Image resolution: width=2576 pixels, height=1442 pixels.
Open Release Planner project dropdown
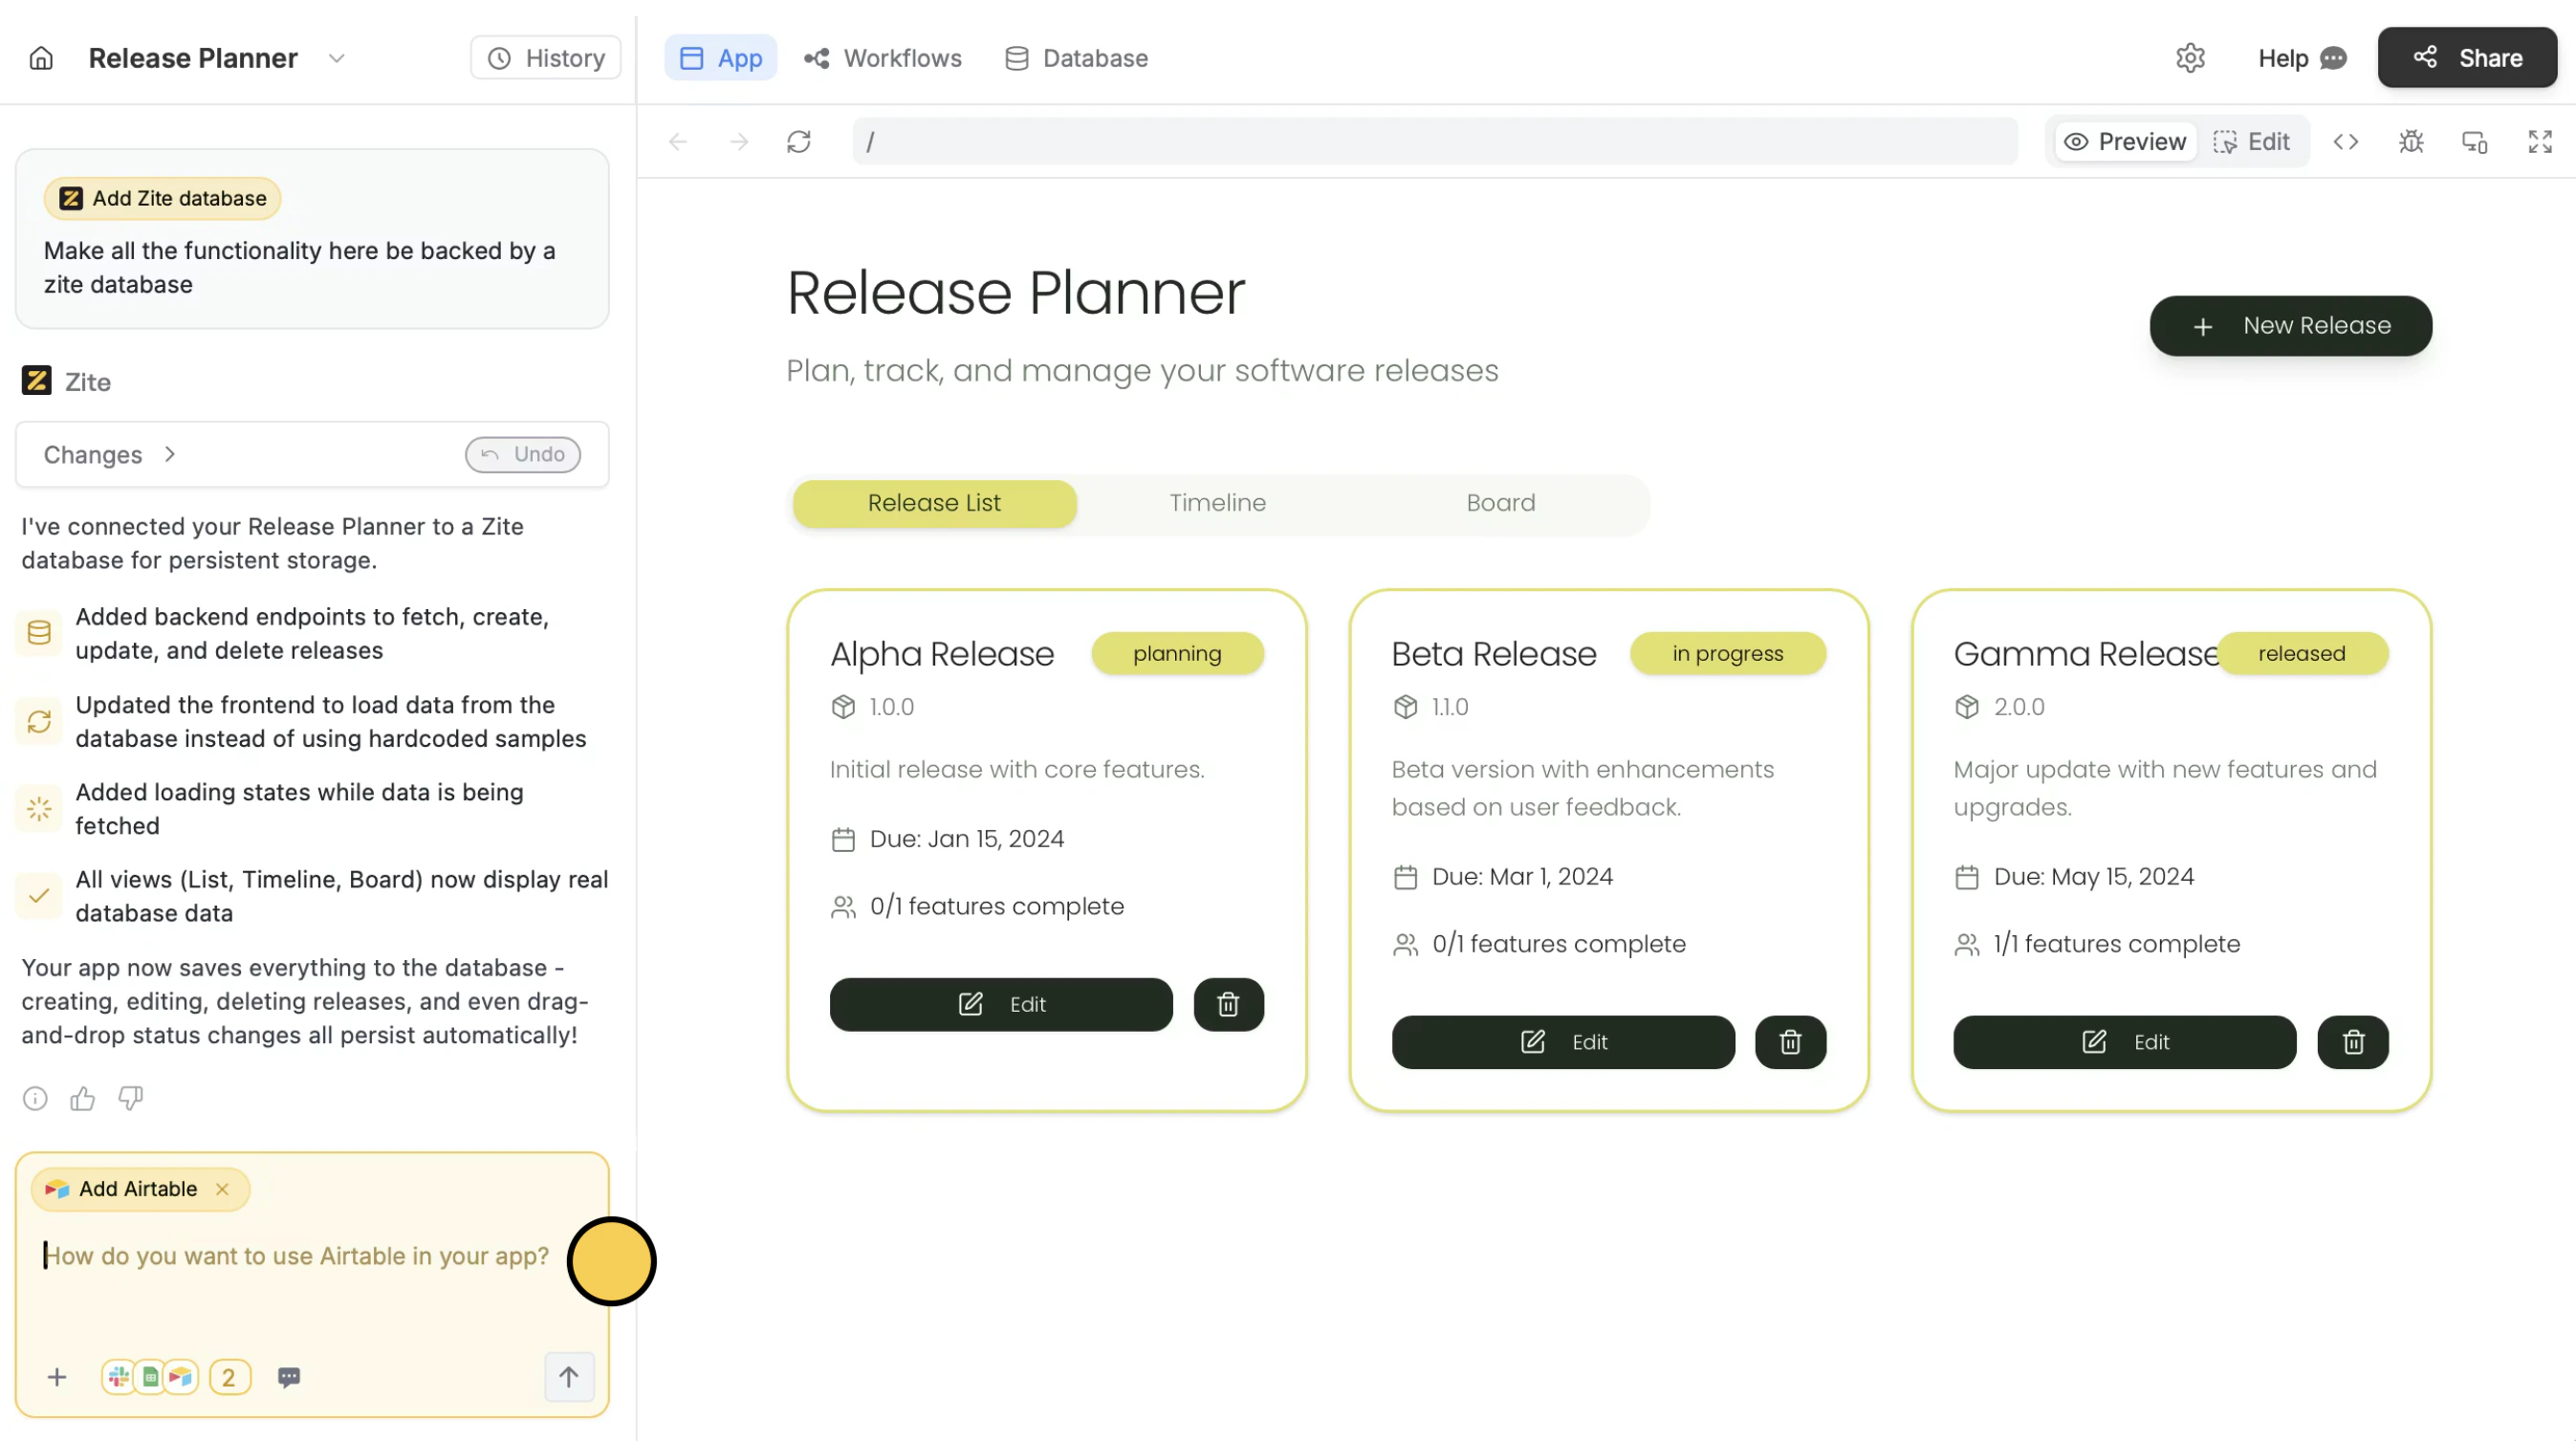point(337,58)
